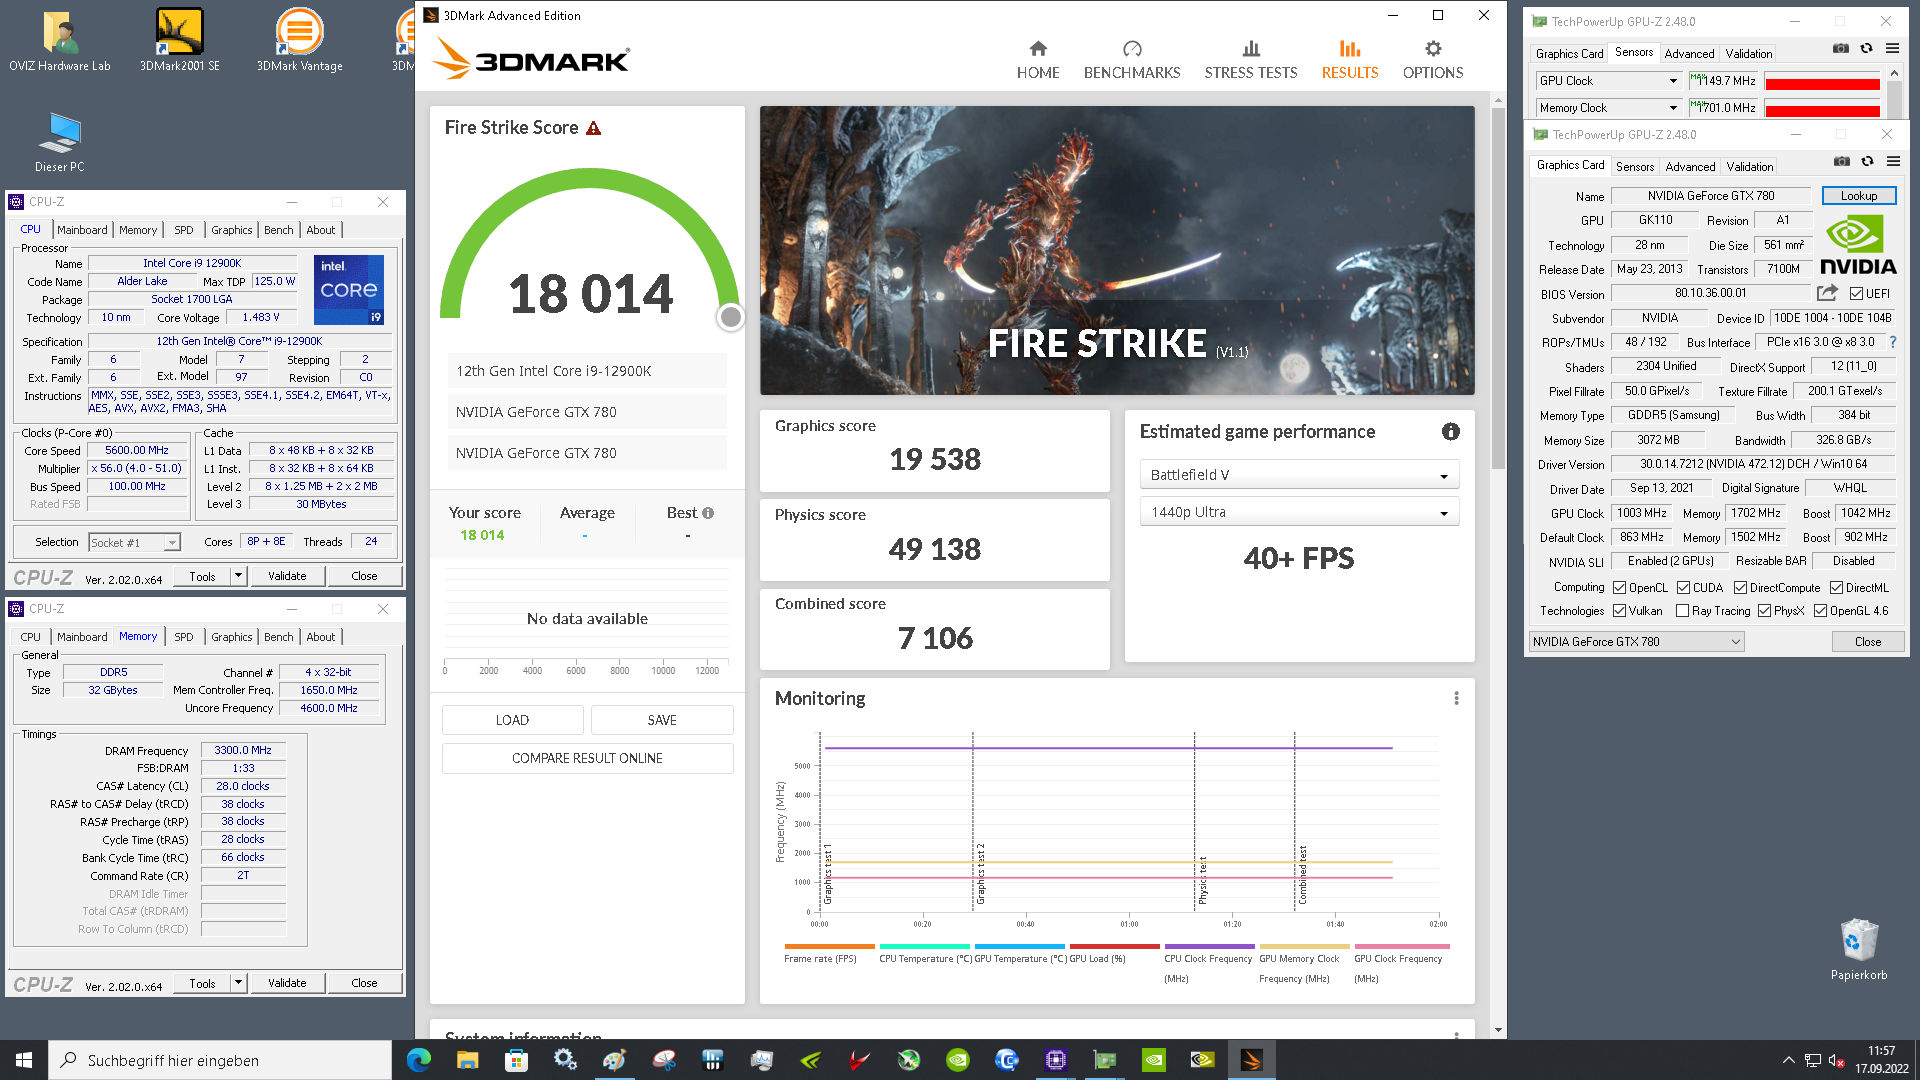Click the NVIDIA logo in GPU-Z
The width and height of the screenshot is (1920, 1080).
pyautogui.click(x=1858, y=246)
